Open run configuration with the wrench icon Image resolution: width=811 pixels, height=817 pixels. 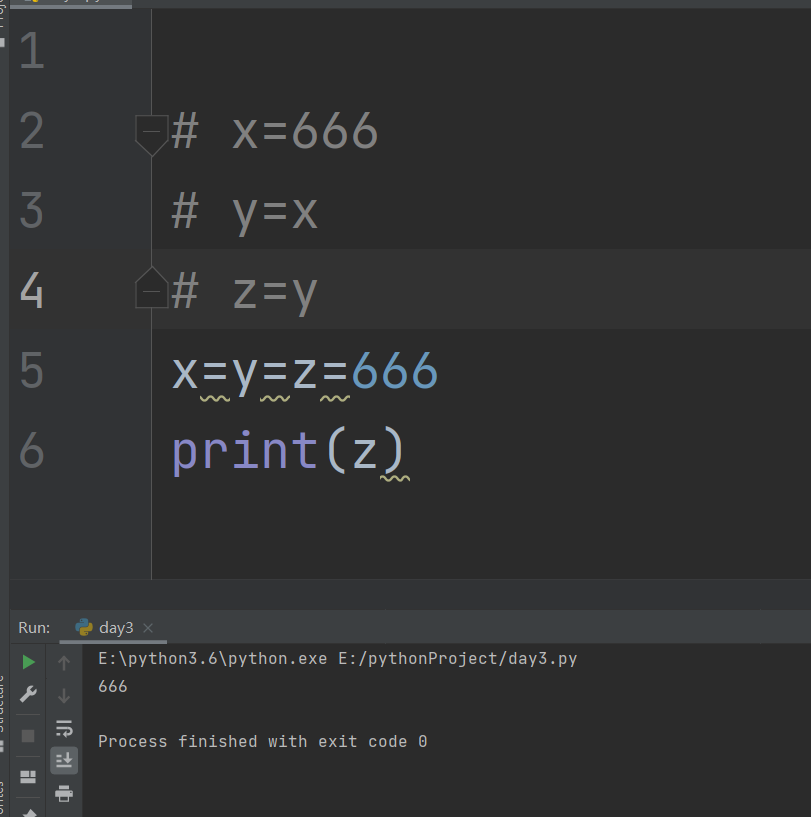pyautogui.click(x=28, y=694)
